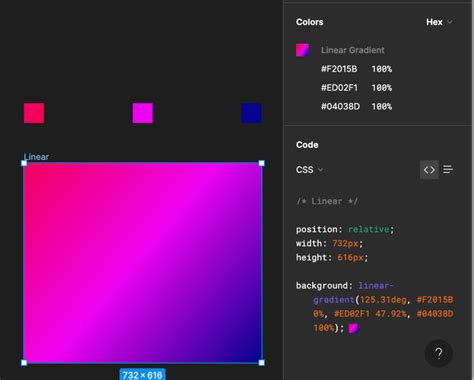
Task: Click the #ED02F1 hex value in Colors
Action: click(339, 88)
